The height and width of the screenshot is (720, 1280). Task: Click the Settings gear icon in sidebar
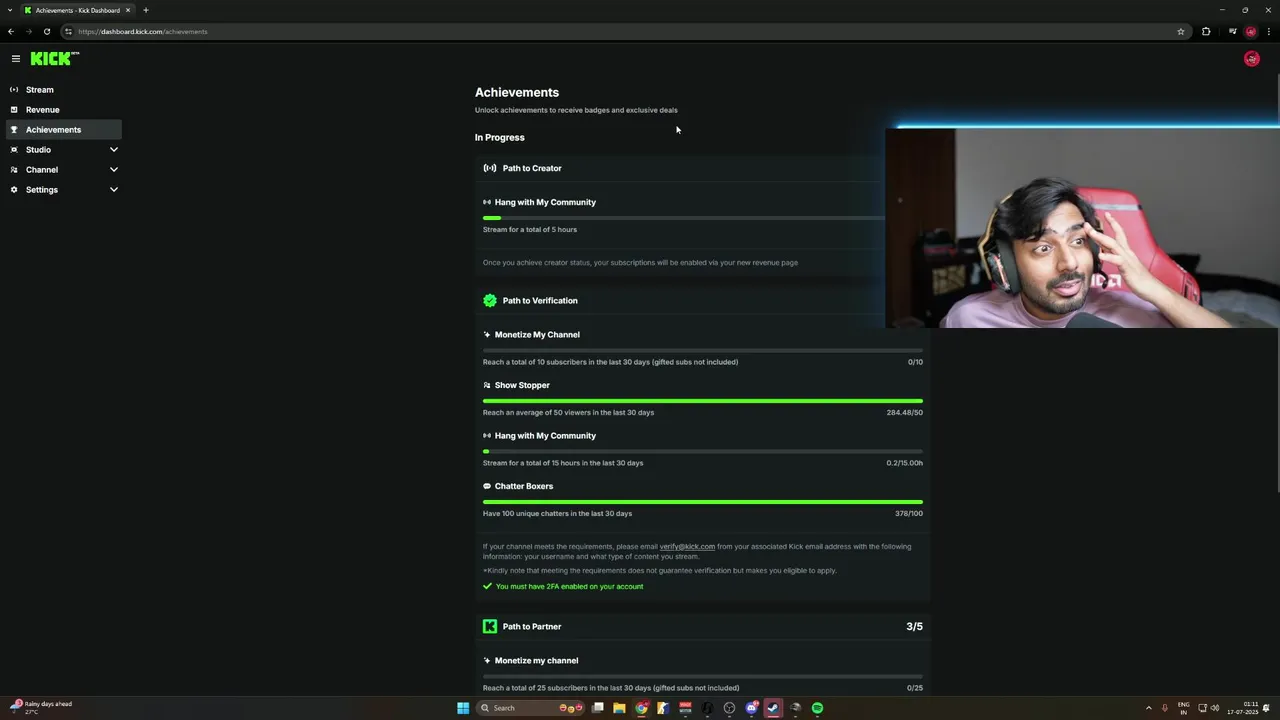pos(14,190)
